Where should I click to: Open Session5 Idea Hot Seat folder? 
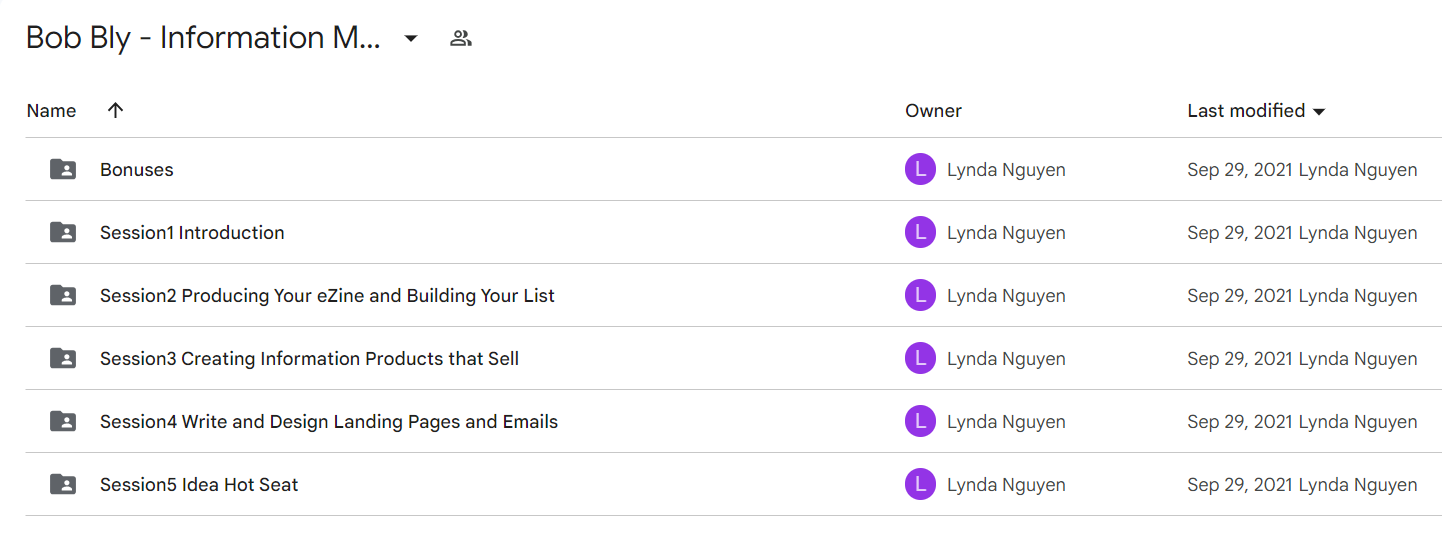pyautogui.click(x=199, y=485)
